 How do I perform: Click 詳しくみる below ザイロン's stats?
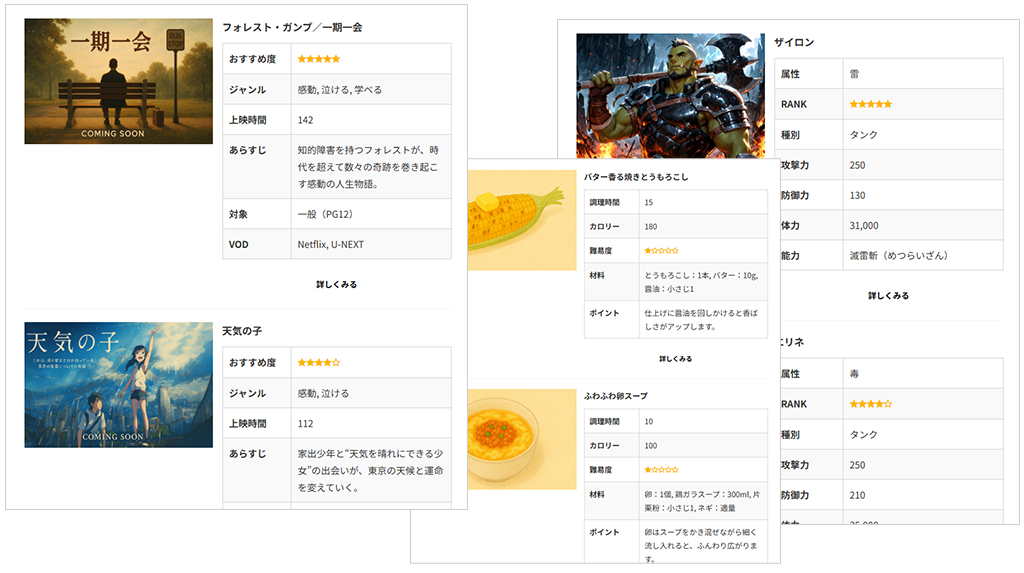[x=888, y=296]
